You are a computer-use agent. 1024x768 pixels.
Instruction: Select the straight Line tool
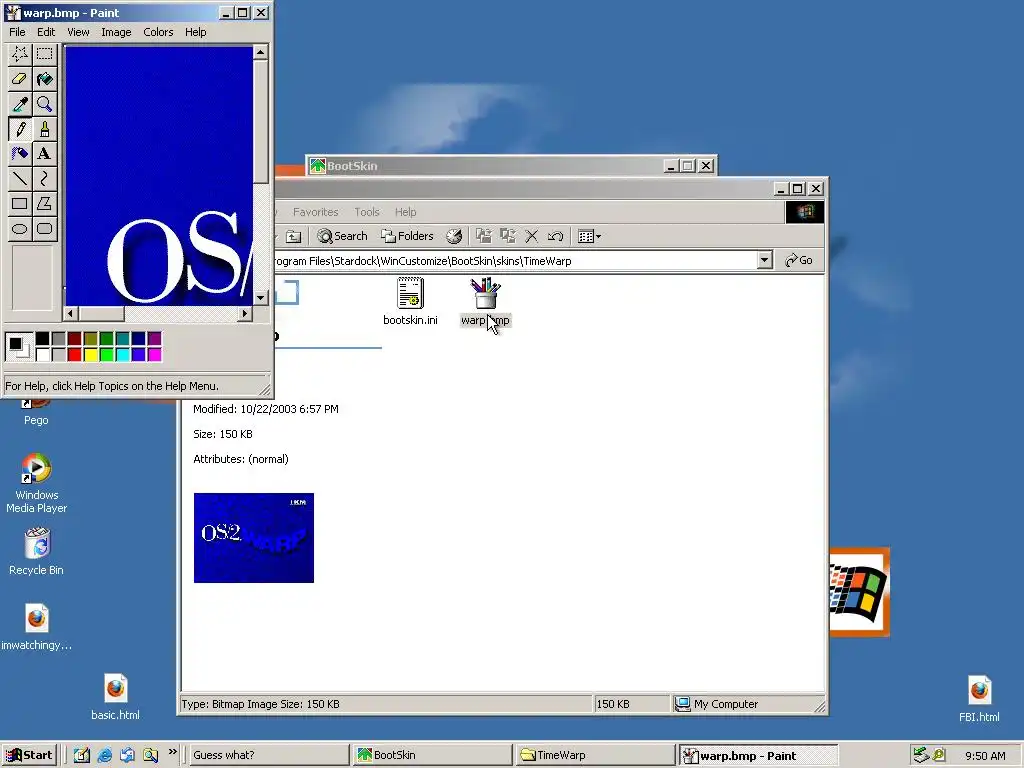(20, 178)
